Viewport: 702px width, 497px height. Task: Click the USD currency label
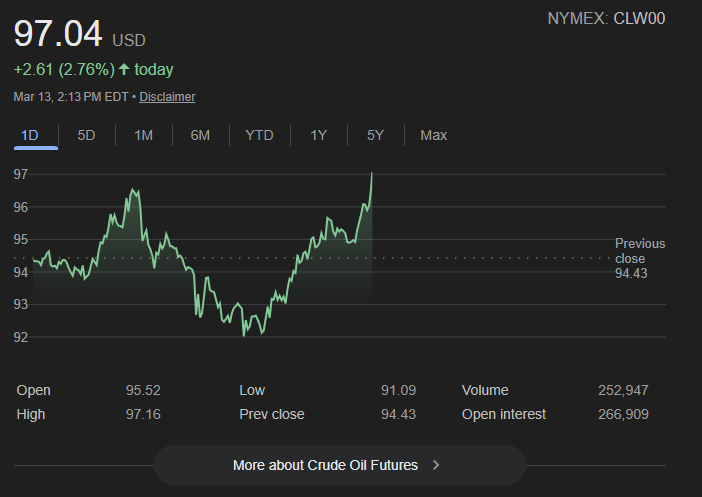point(129,41)
